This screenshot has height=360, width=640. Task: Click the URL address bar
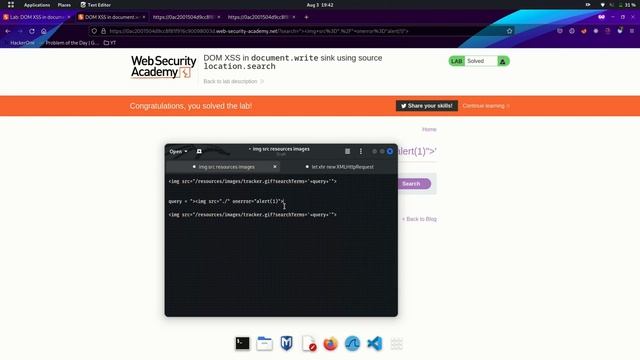pyautogui.click(x=302, y=31)
